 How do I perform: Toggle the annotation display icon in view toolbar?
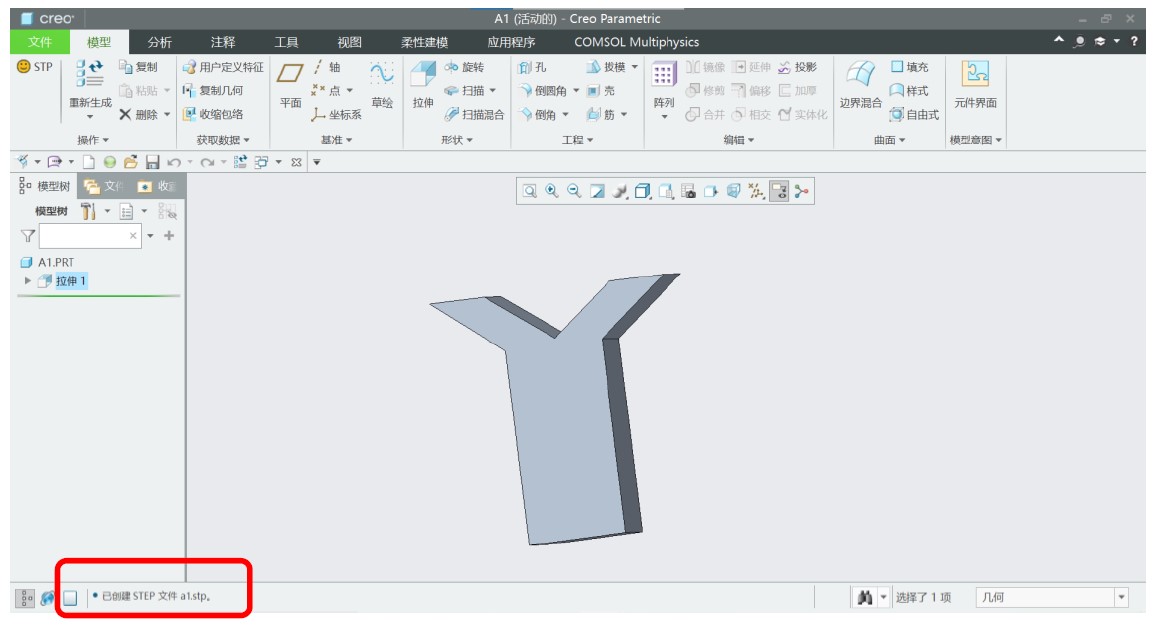(779, 192)
